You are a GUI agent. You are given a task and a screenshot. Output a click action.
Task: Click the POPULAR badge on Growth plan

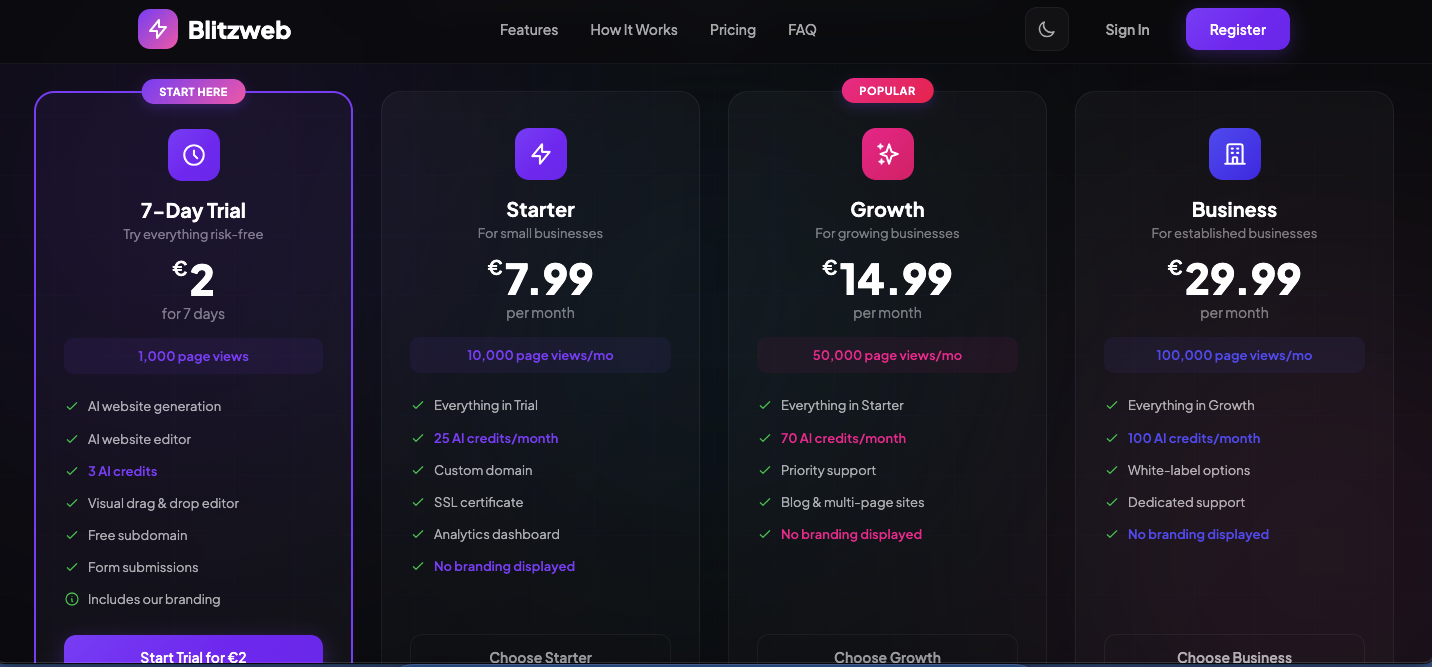(x=887, y=90)
